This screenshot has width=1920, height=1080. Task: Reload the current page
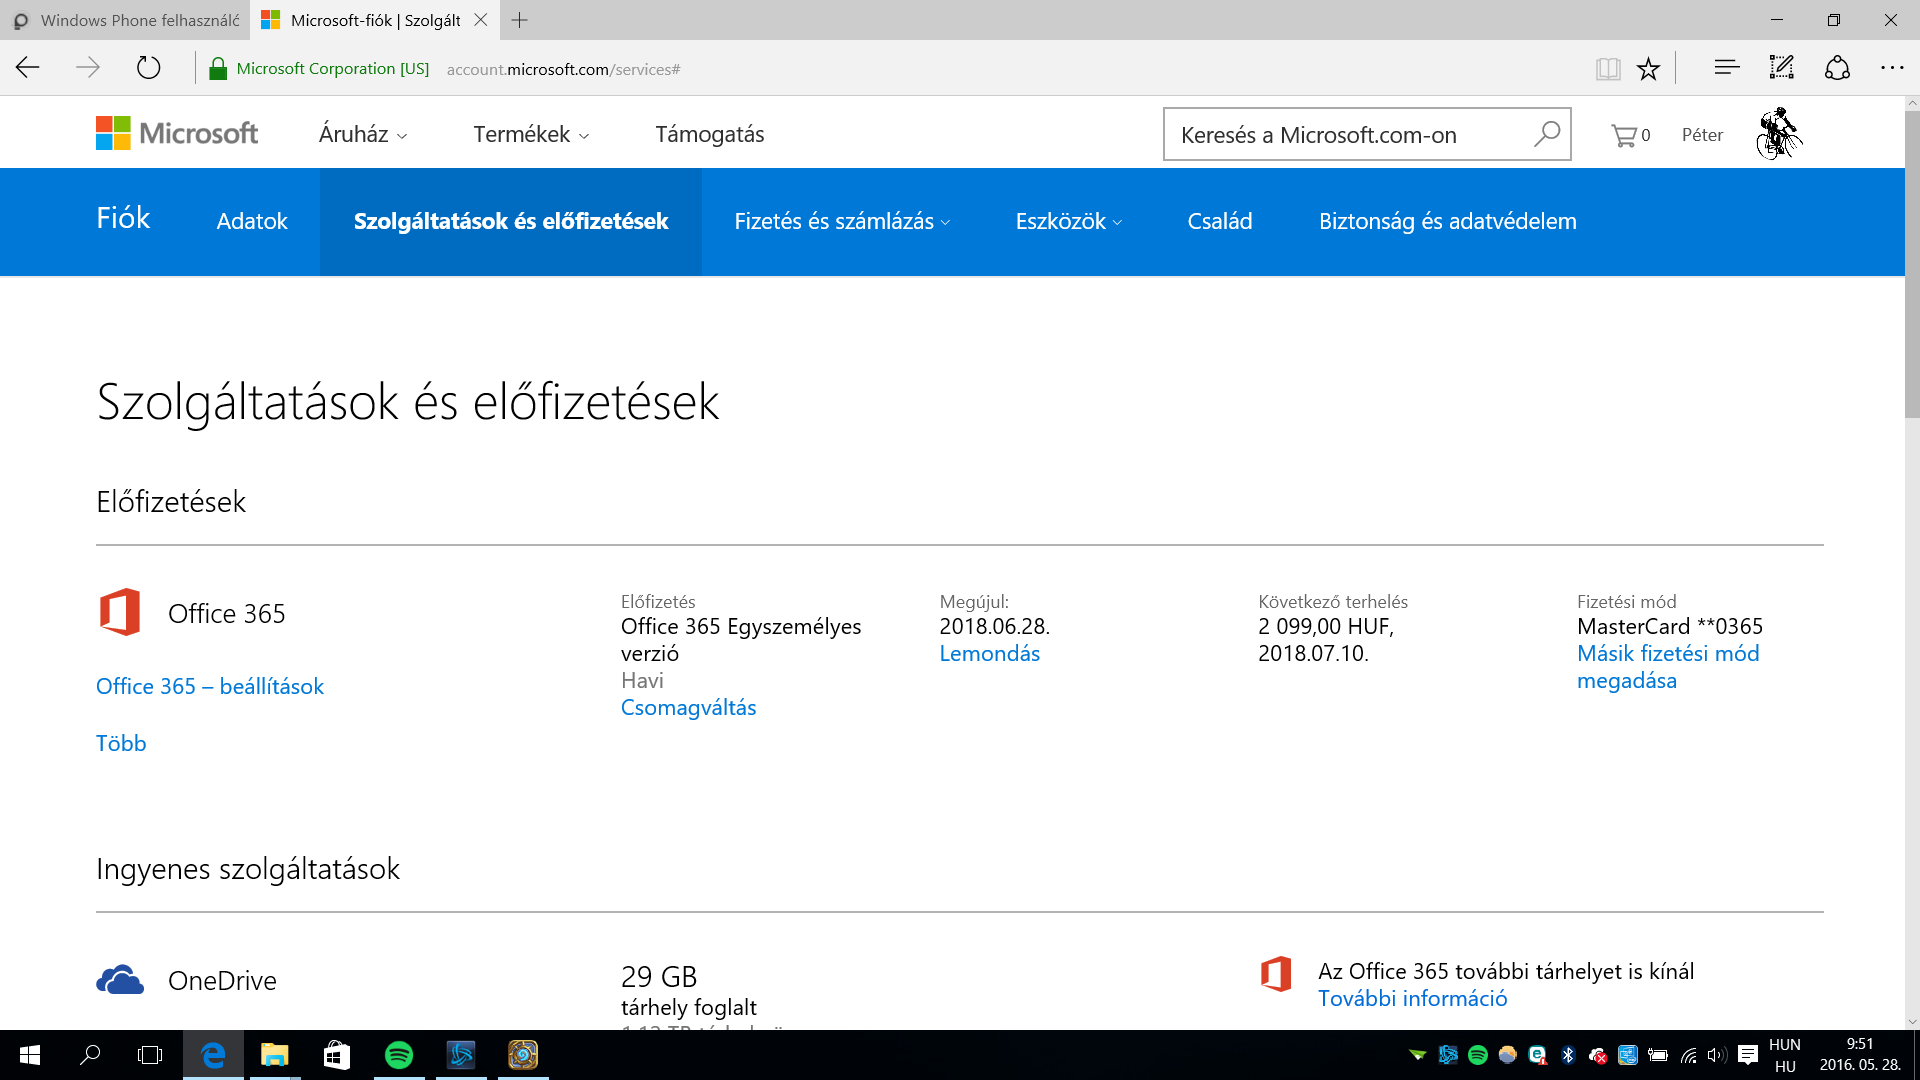click(148, 68)
